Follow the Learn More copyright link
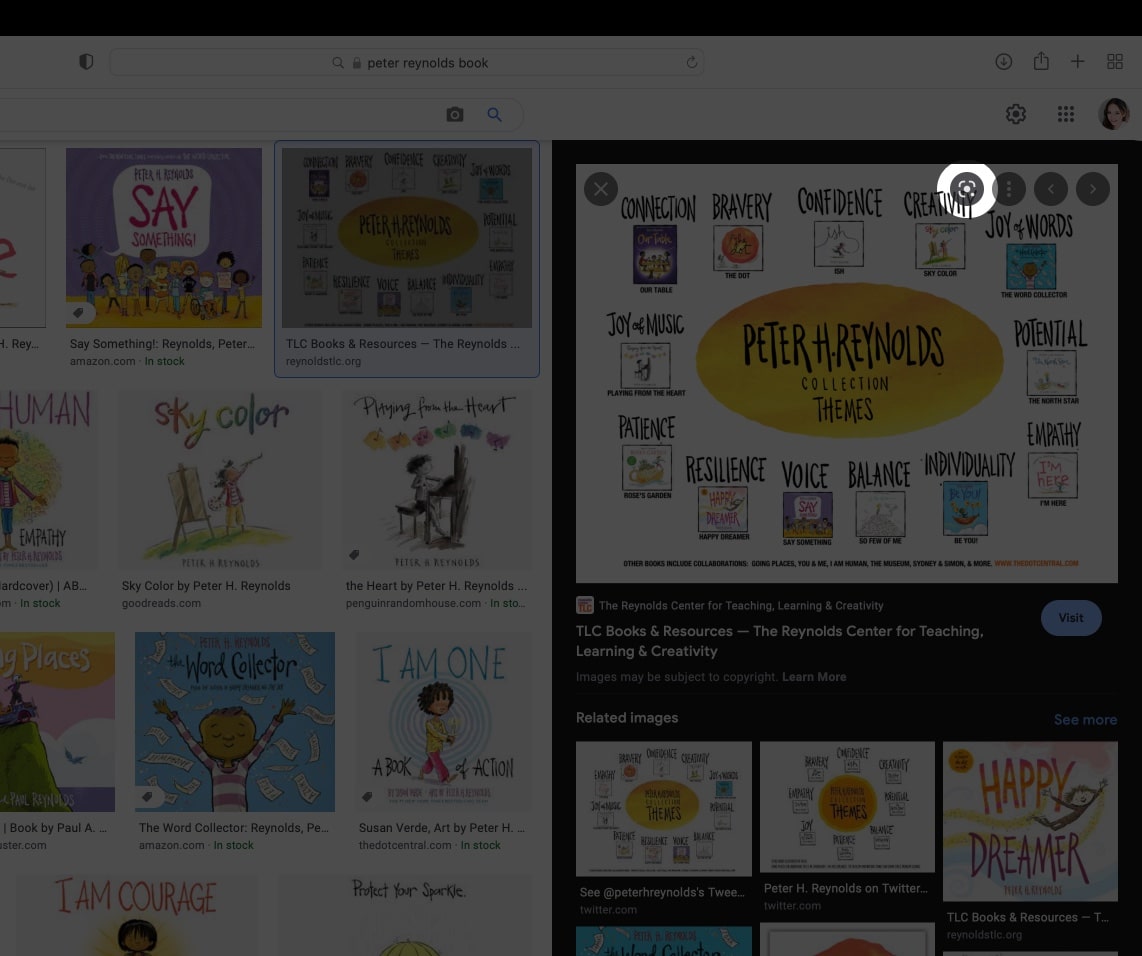The image size is (1142, 956). [x=814, y=677]
